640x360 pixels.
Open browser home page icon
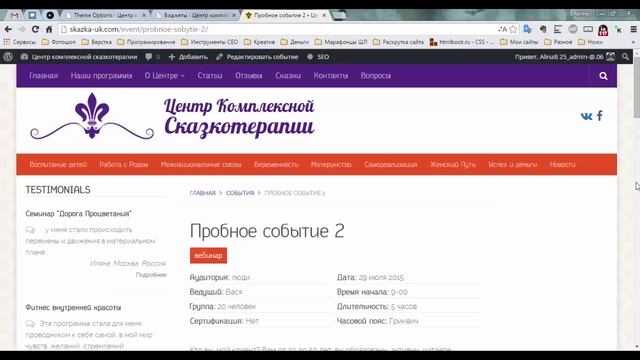point(49,29)
